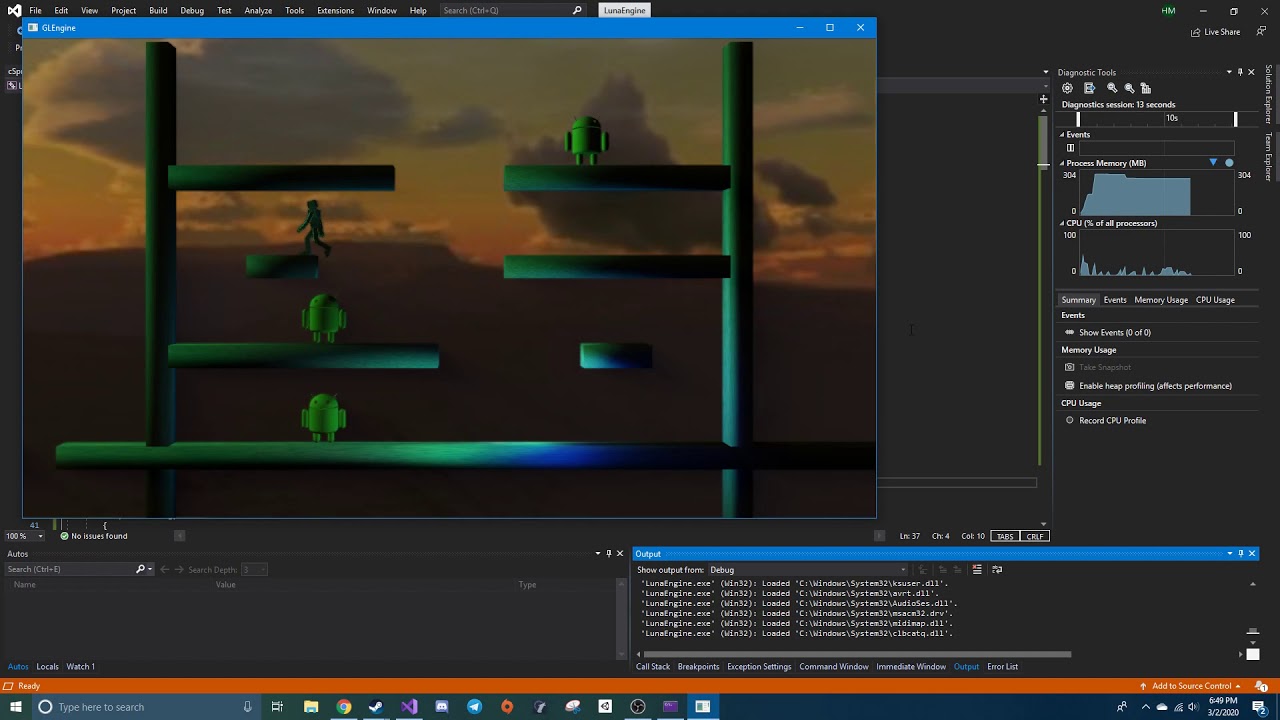
Task: Click the export diagnostics session icon
Action: (x=1089, y=88)
